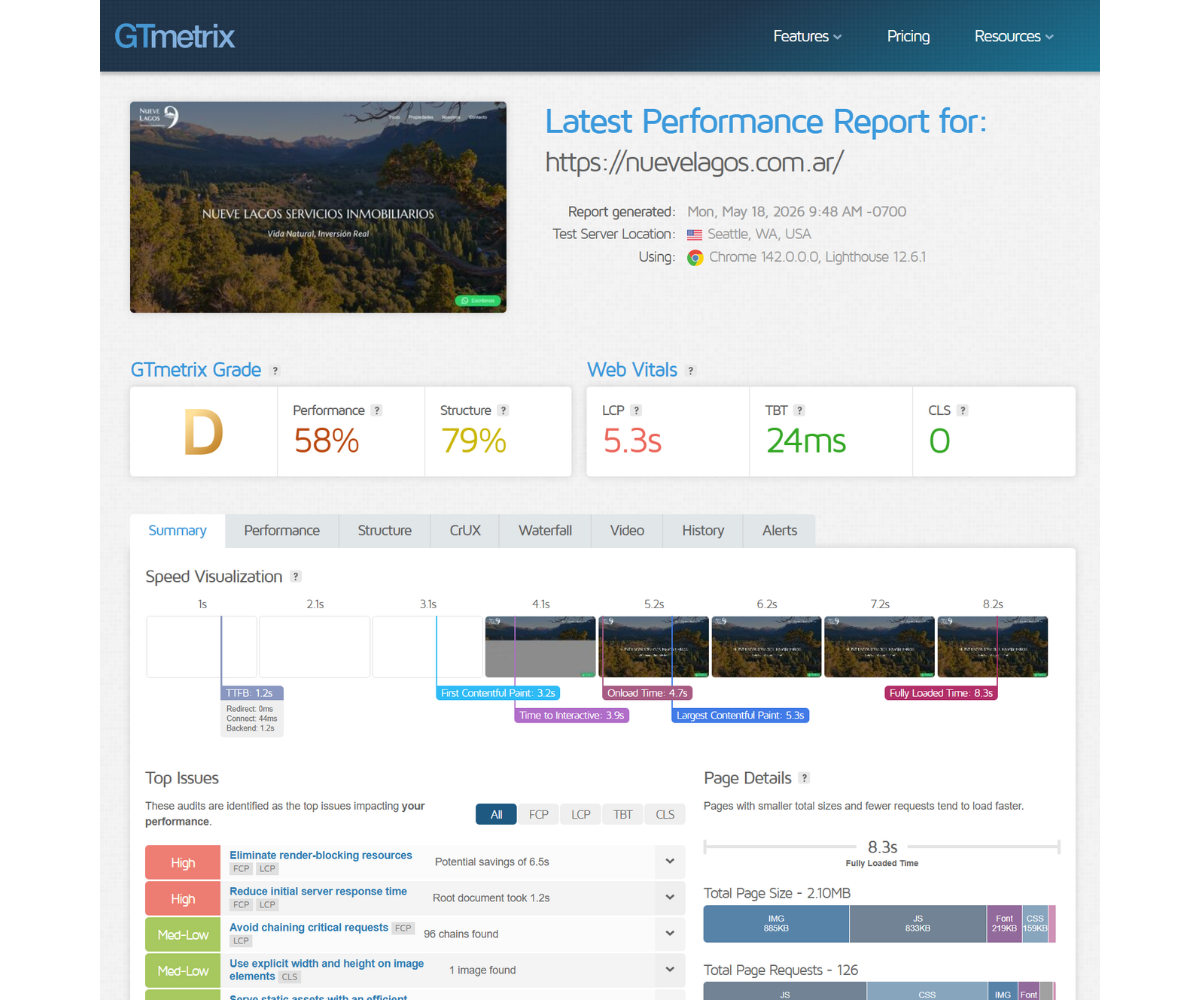Click help icon beside Performance score
Image resolution: width=1200 pixels, height=1000 pixels.
(377, 410)
